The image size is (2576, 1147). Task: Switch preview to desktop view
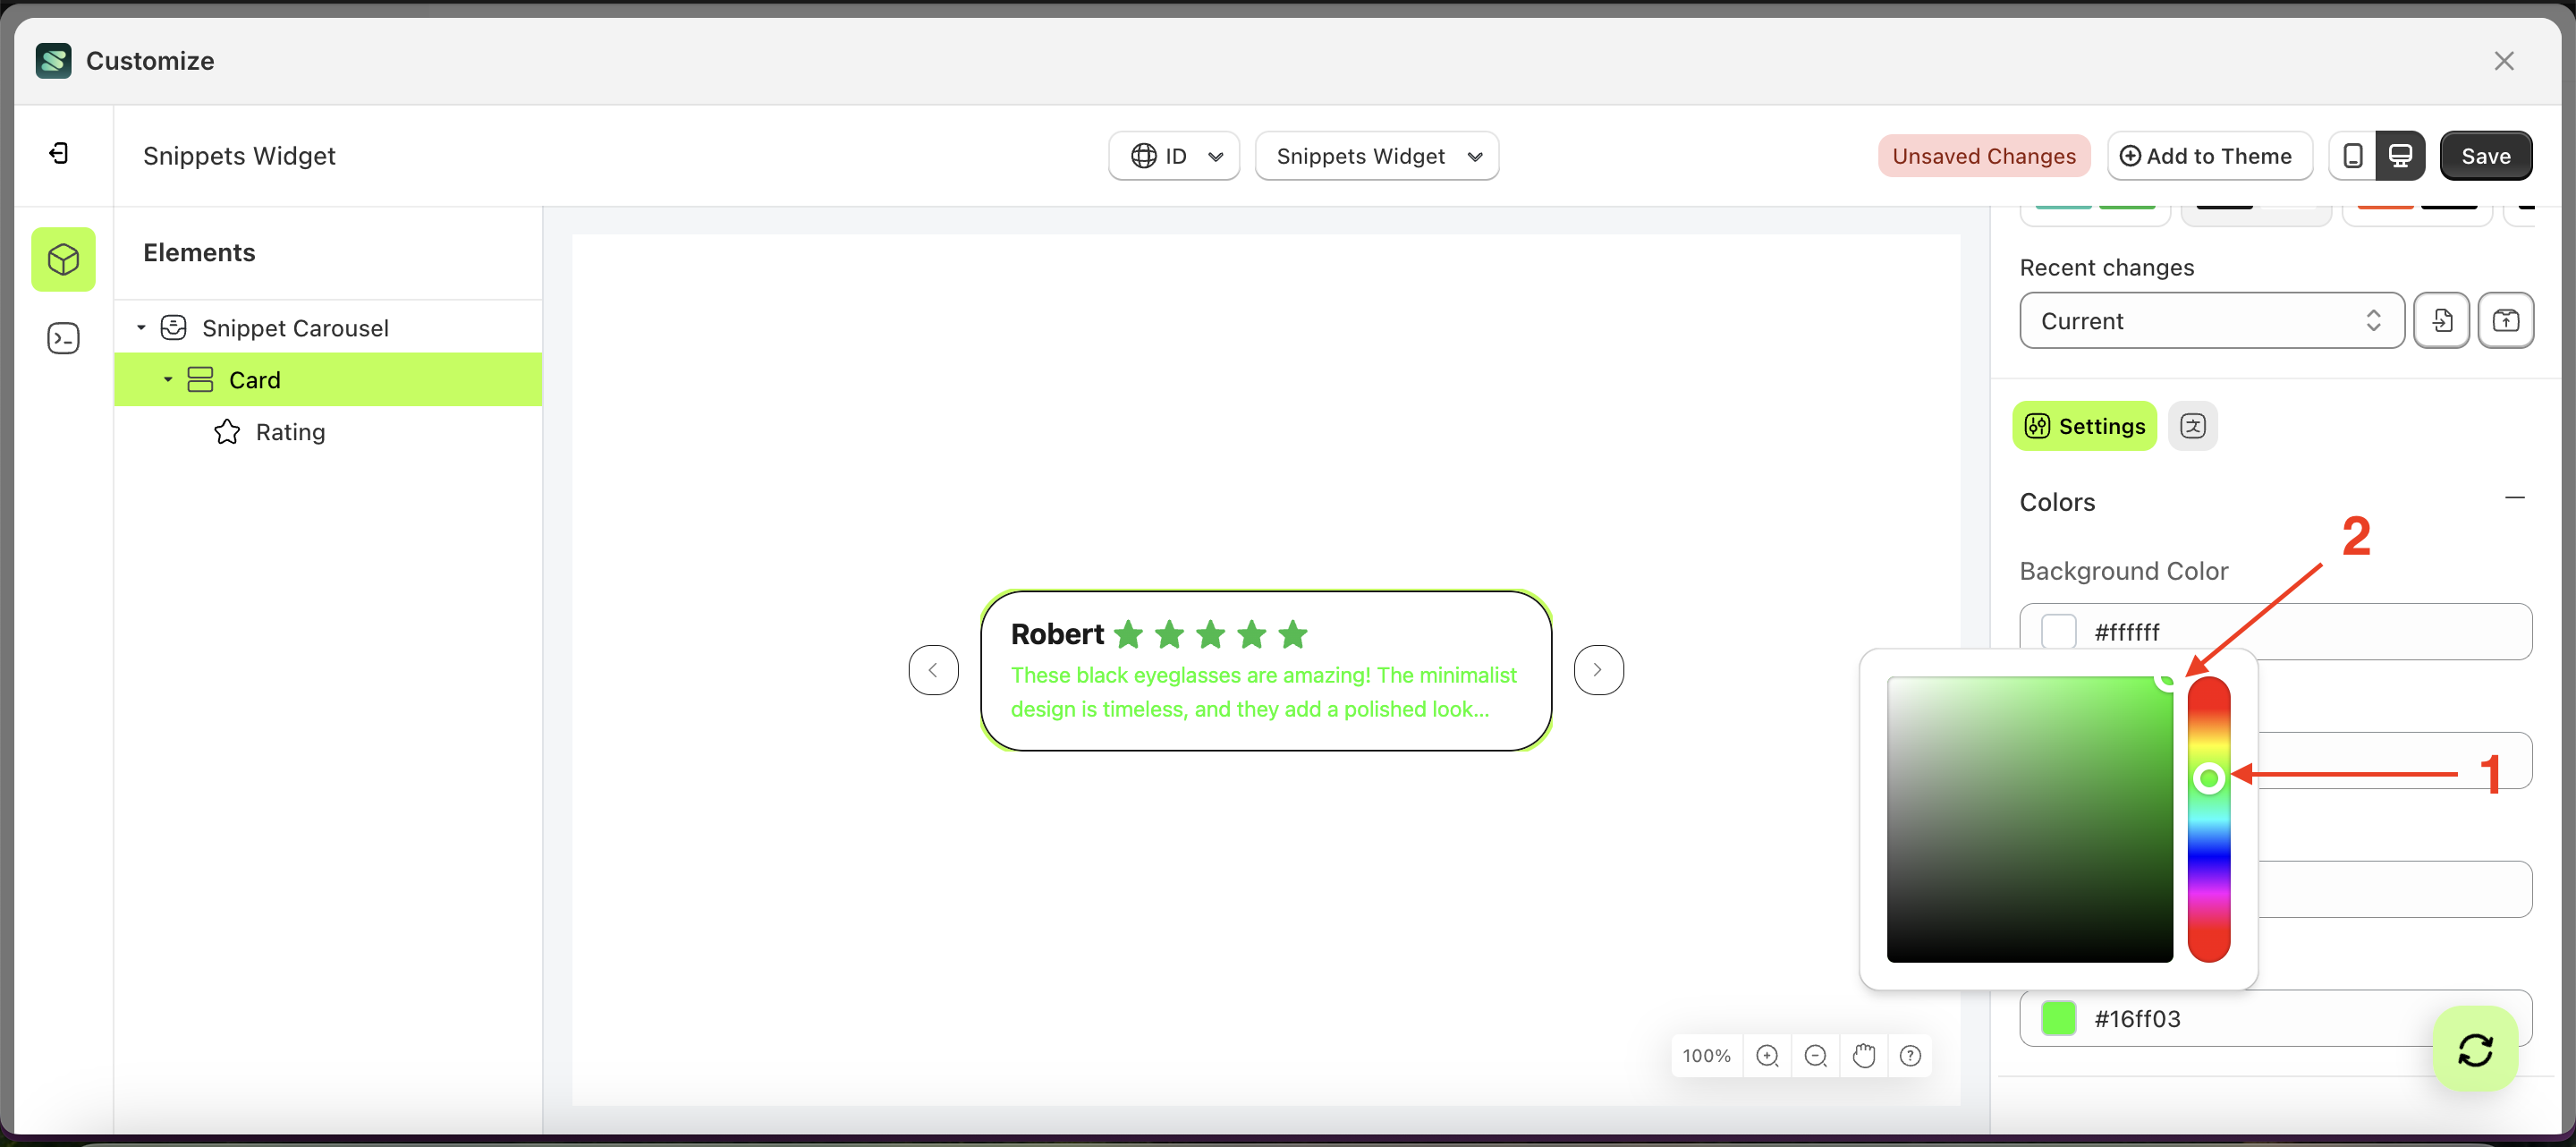[2401, 155]
